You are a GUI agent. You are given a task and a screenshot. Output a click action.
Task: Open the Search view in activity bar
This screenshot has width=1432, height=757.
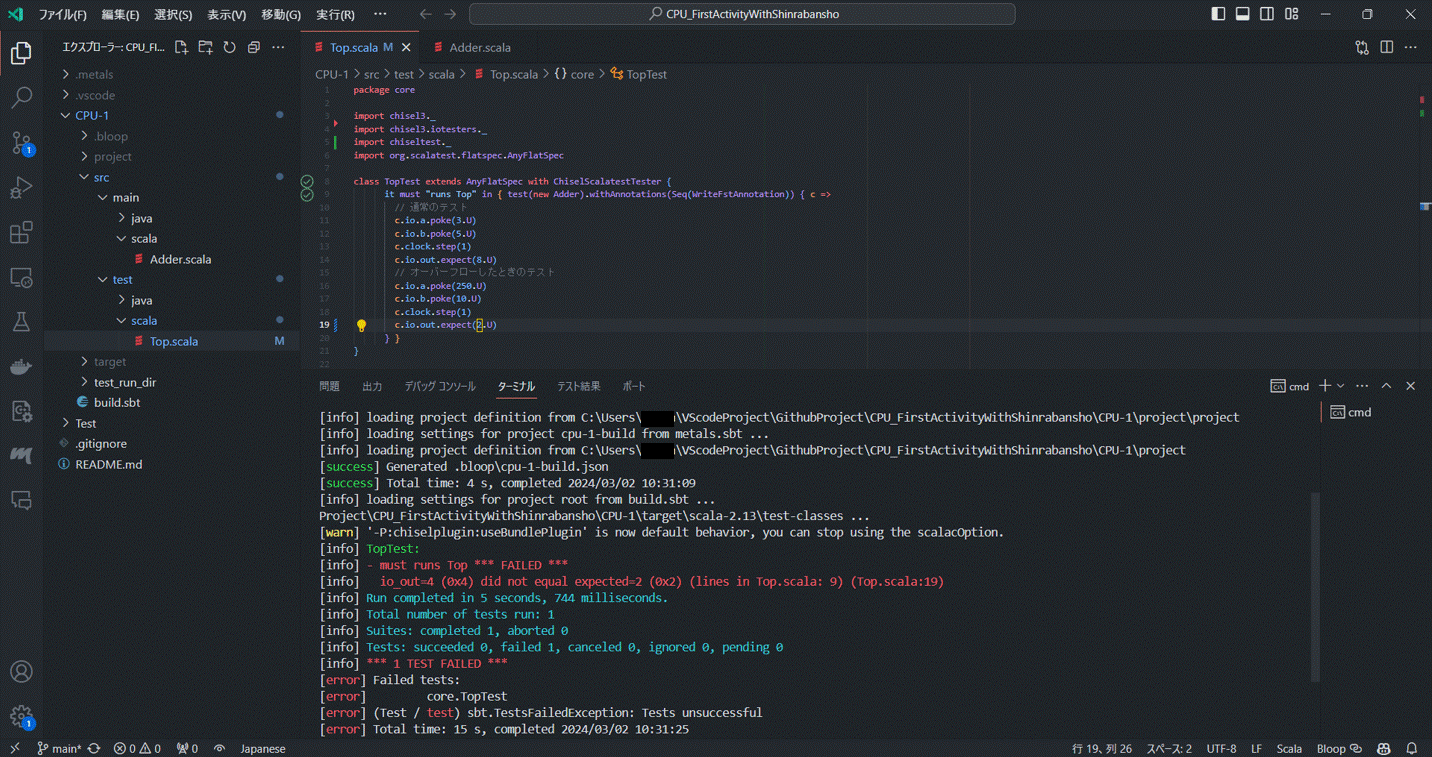[x=21, y=97]
